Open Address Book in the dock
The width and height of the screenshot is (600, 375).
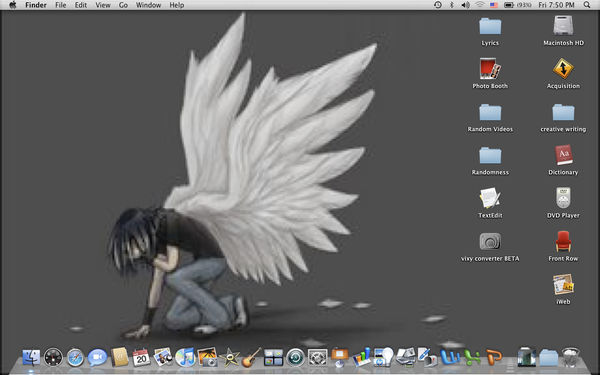[x=119, y=357]
